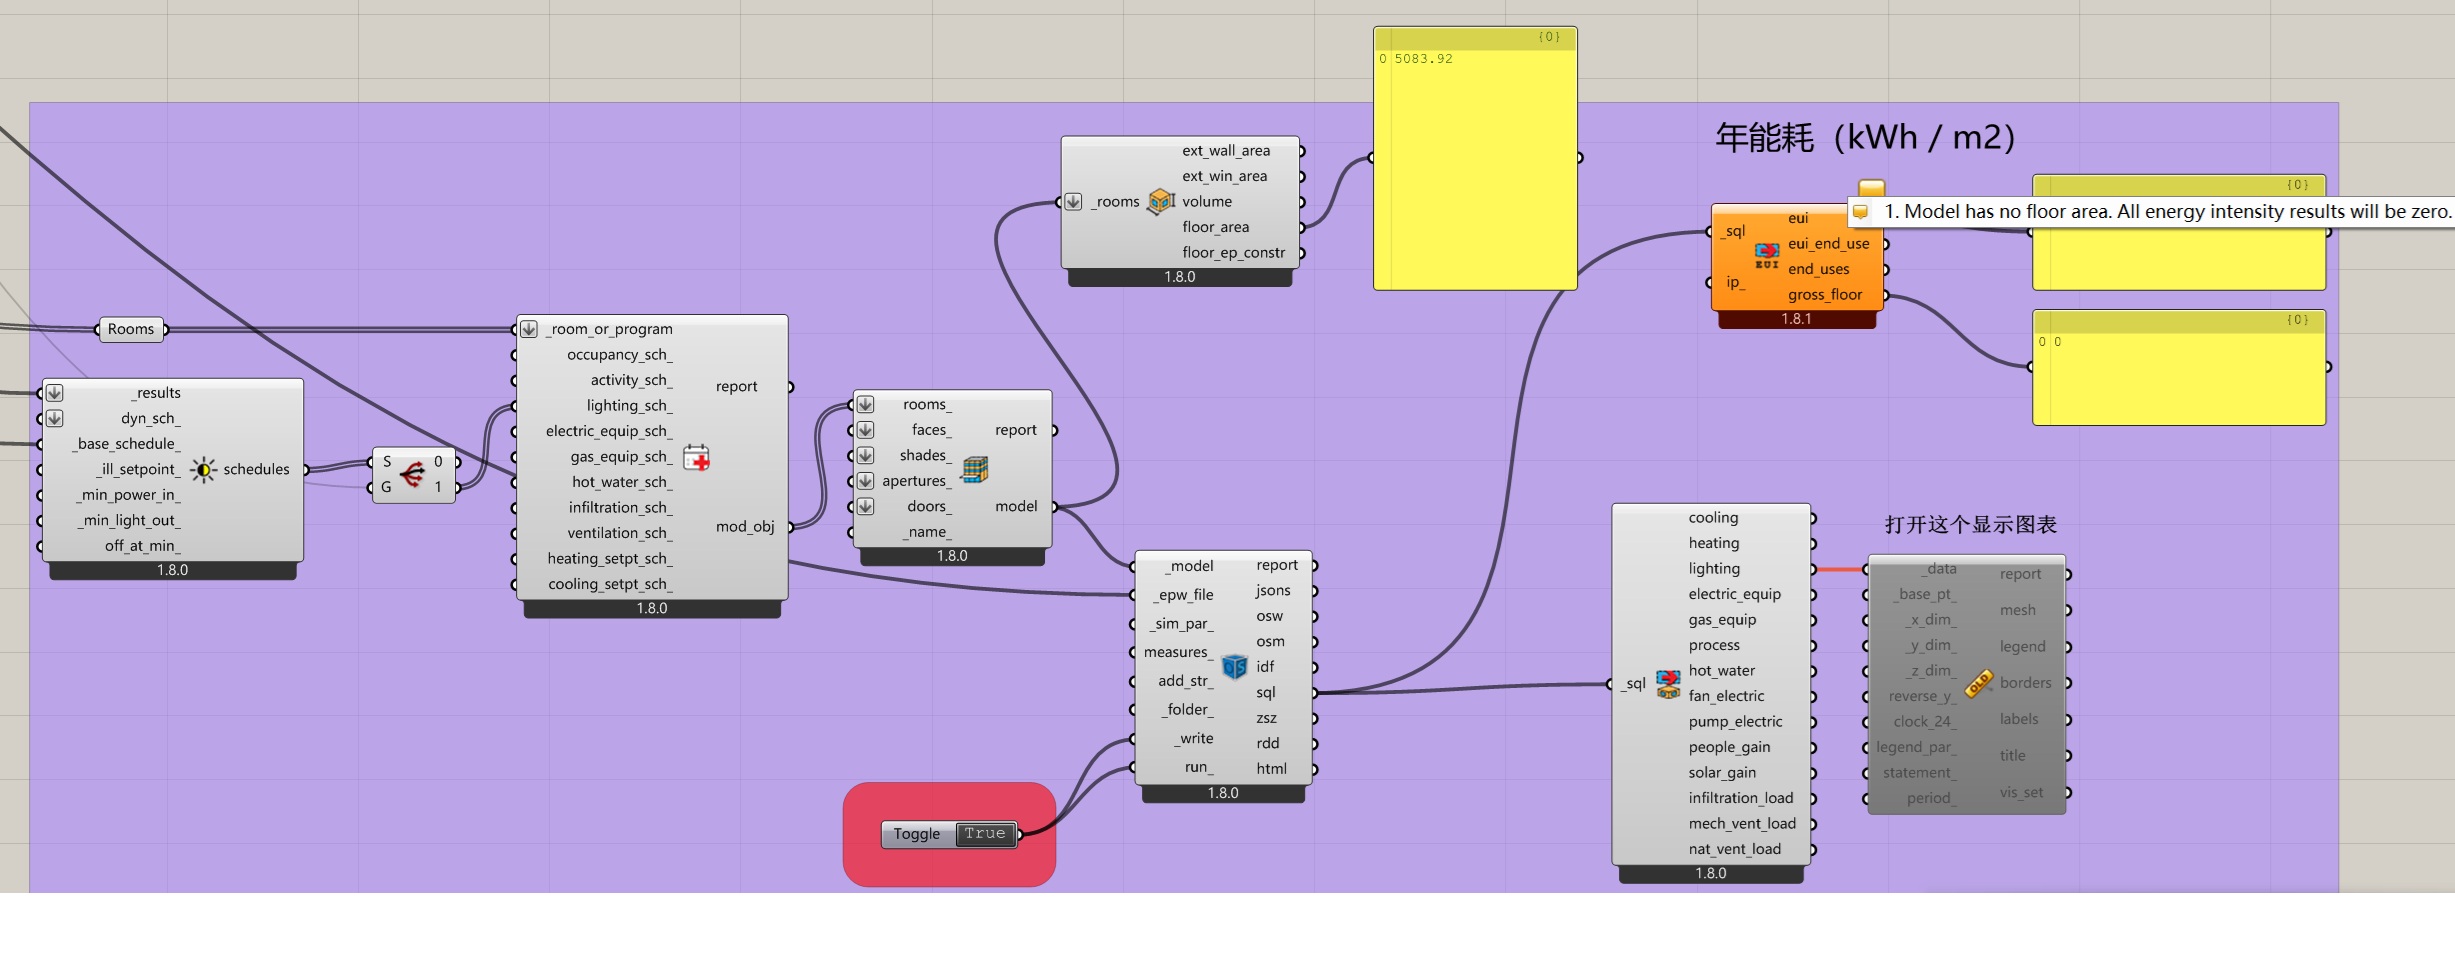Click the _ill_setpoint_ input
Image resolution: width=2455 pixels, height=960 pixels.
tap(139, 470)
